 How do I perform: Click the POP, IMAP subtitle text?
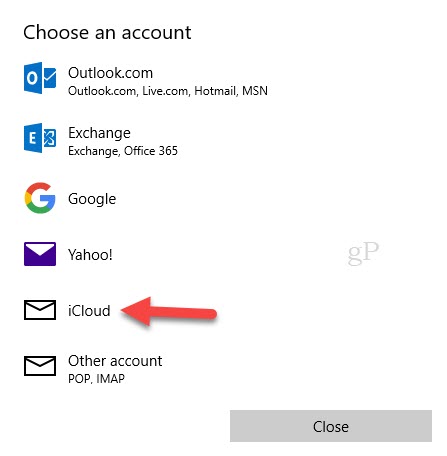tap(96, 379)
